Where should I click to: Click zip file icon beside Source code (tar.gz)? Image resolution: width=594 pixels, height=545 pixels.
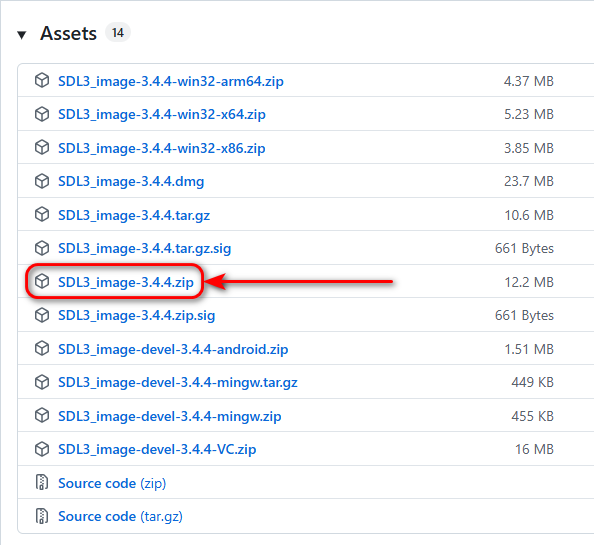click(x=42, y=515)
